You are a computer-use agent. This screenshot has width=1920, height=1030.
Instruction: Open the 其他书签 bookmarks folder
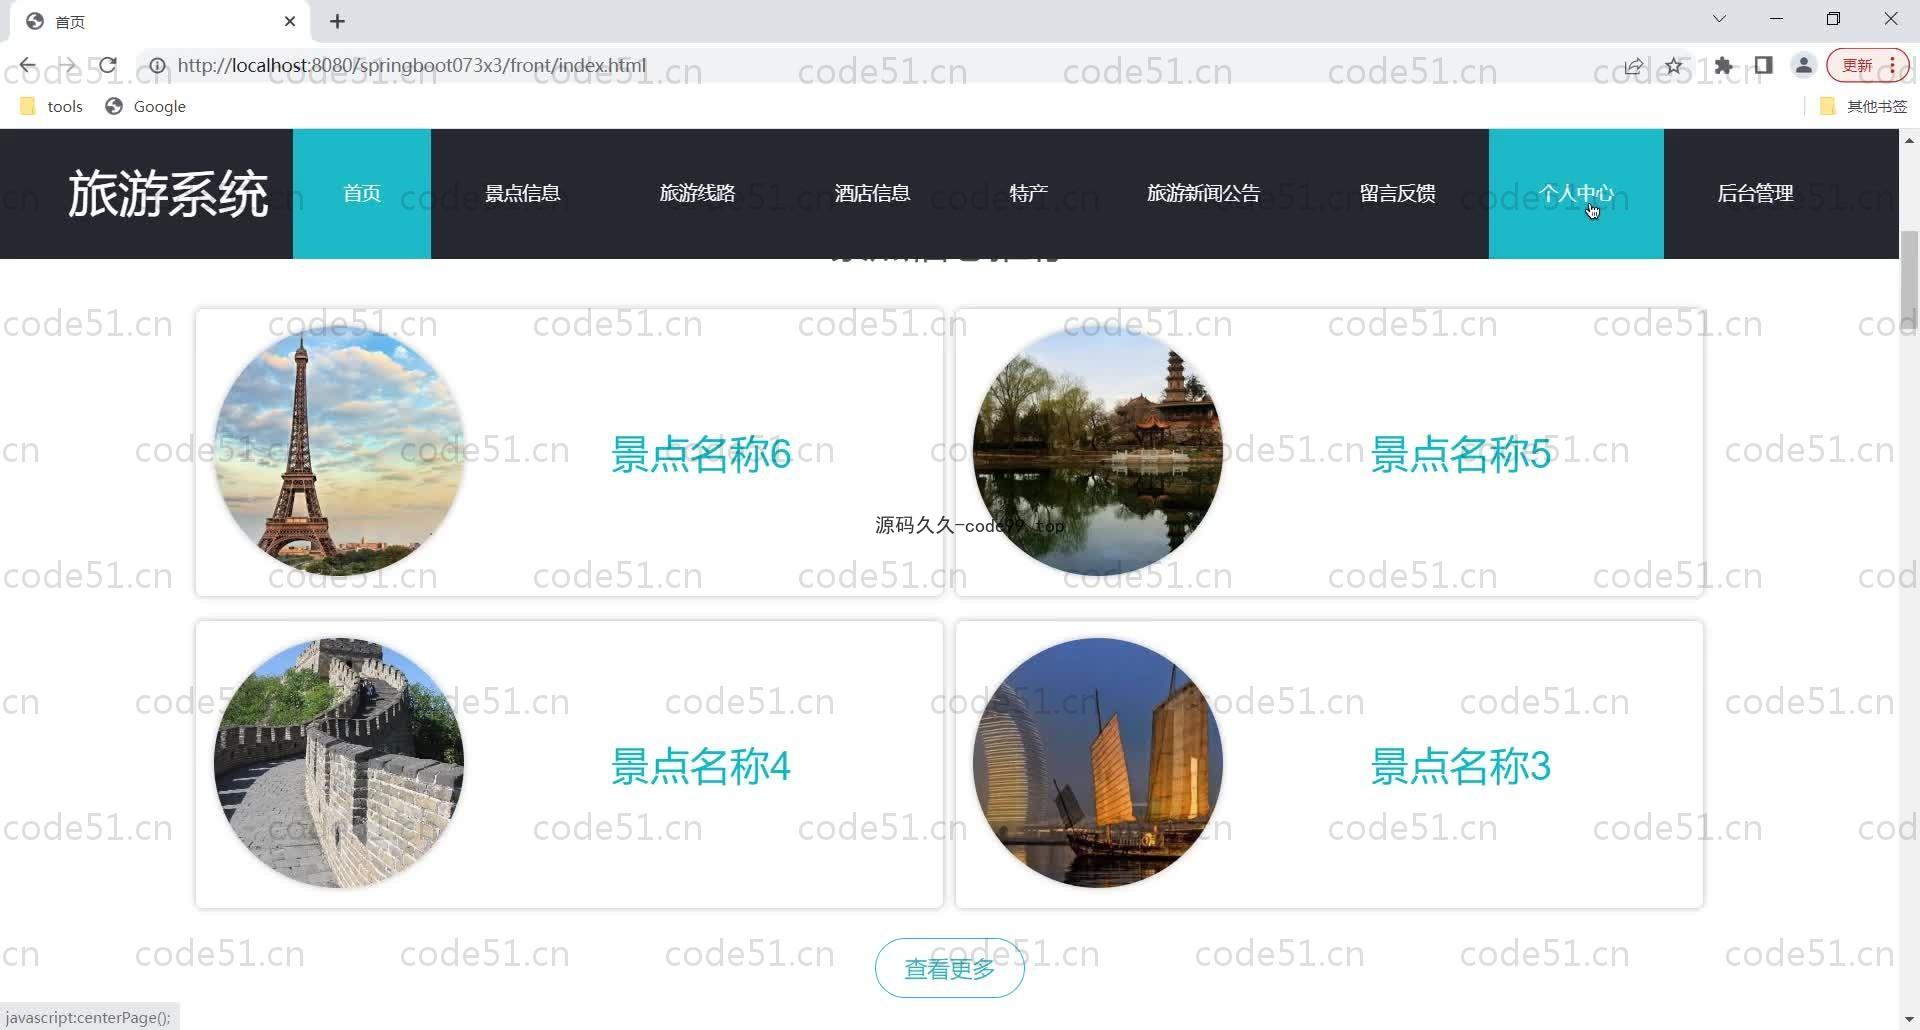1863,106
